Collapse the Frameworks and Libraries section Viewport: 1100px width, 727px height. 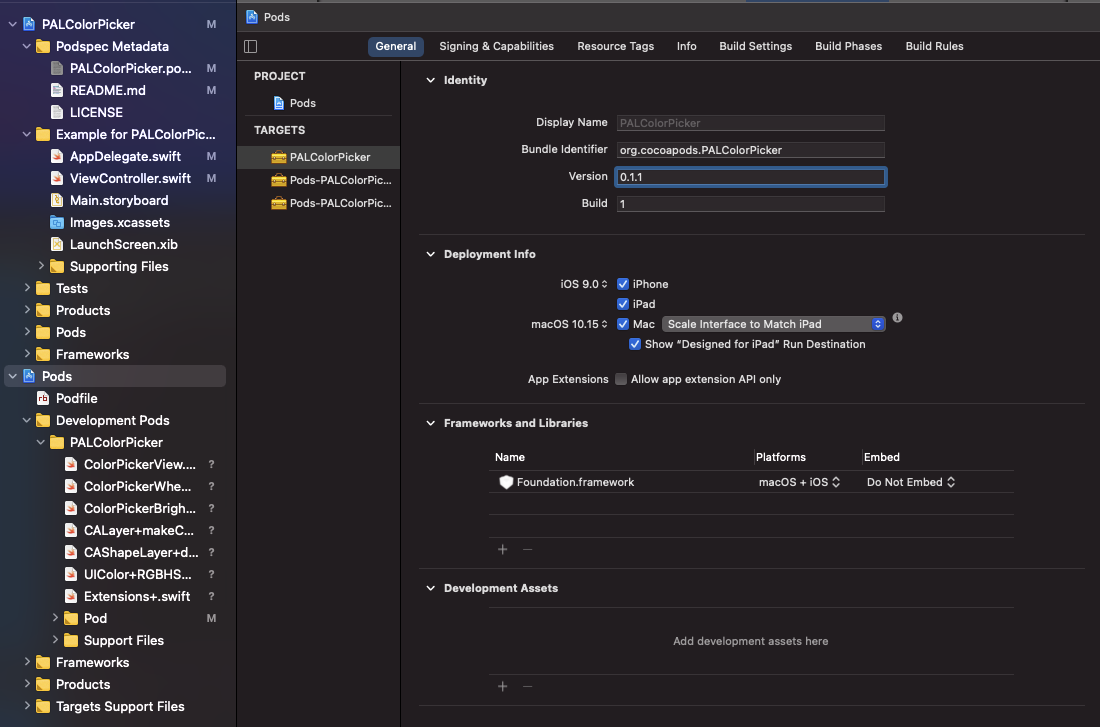(431, 423)
